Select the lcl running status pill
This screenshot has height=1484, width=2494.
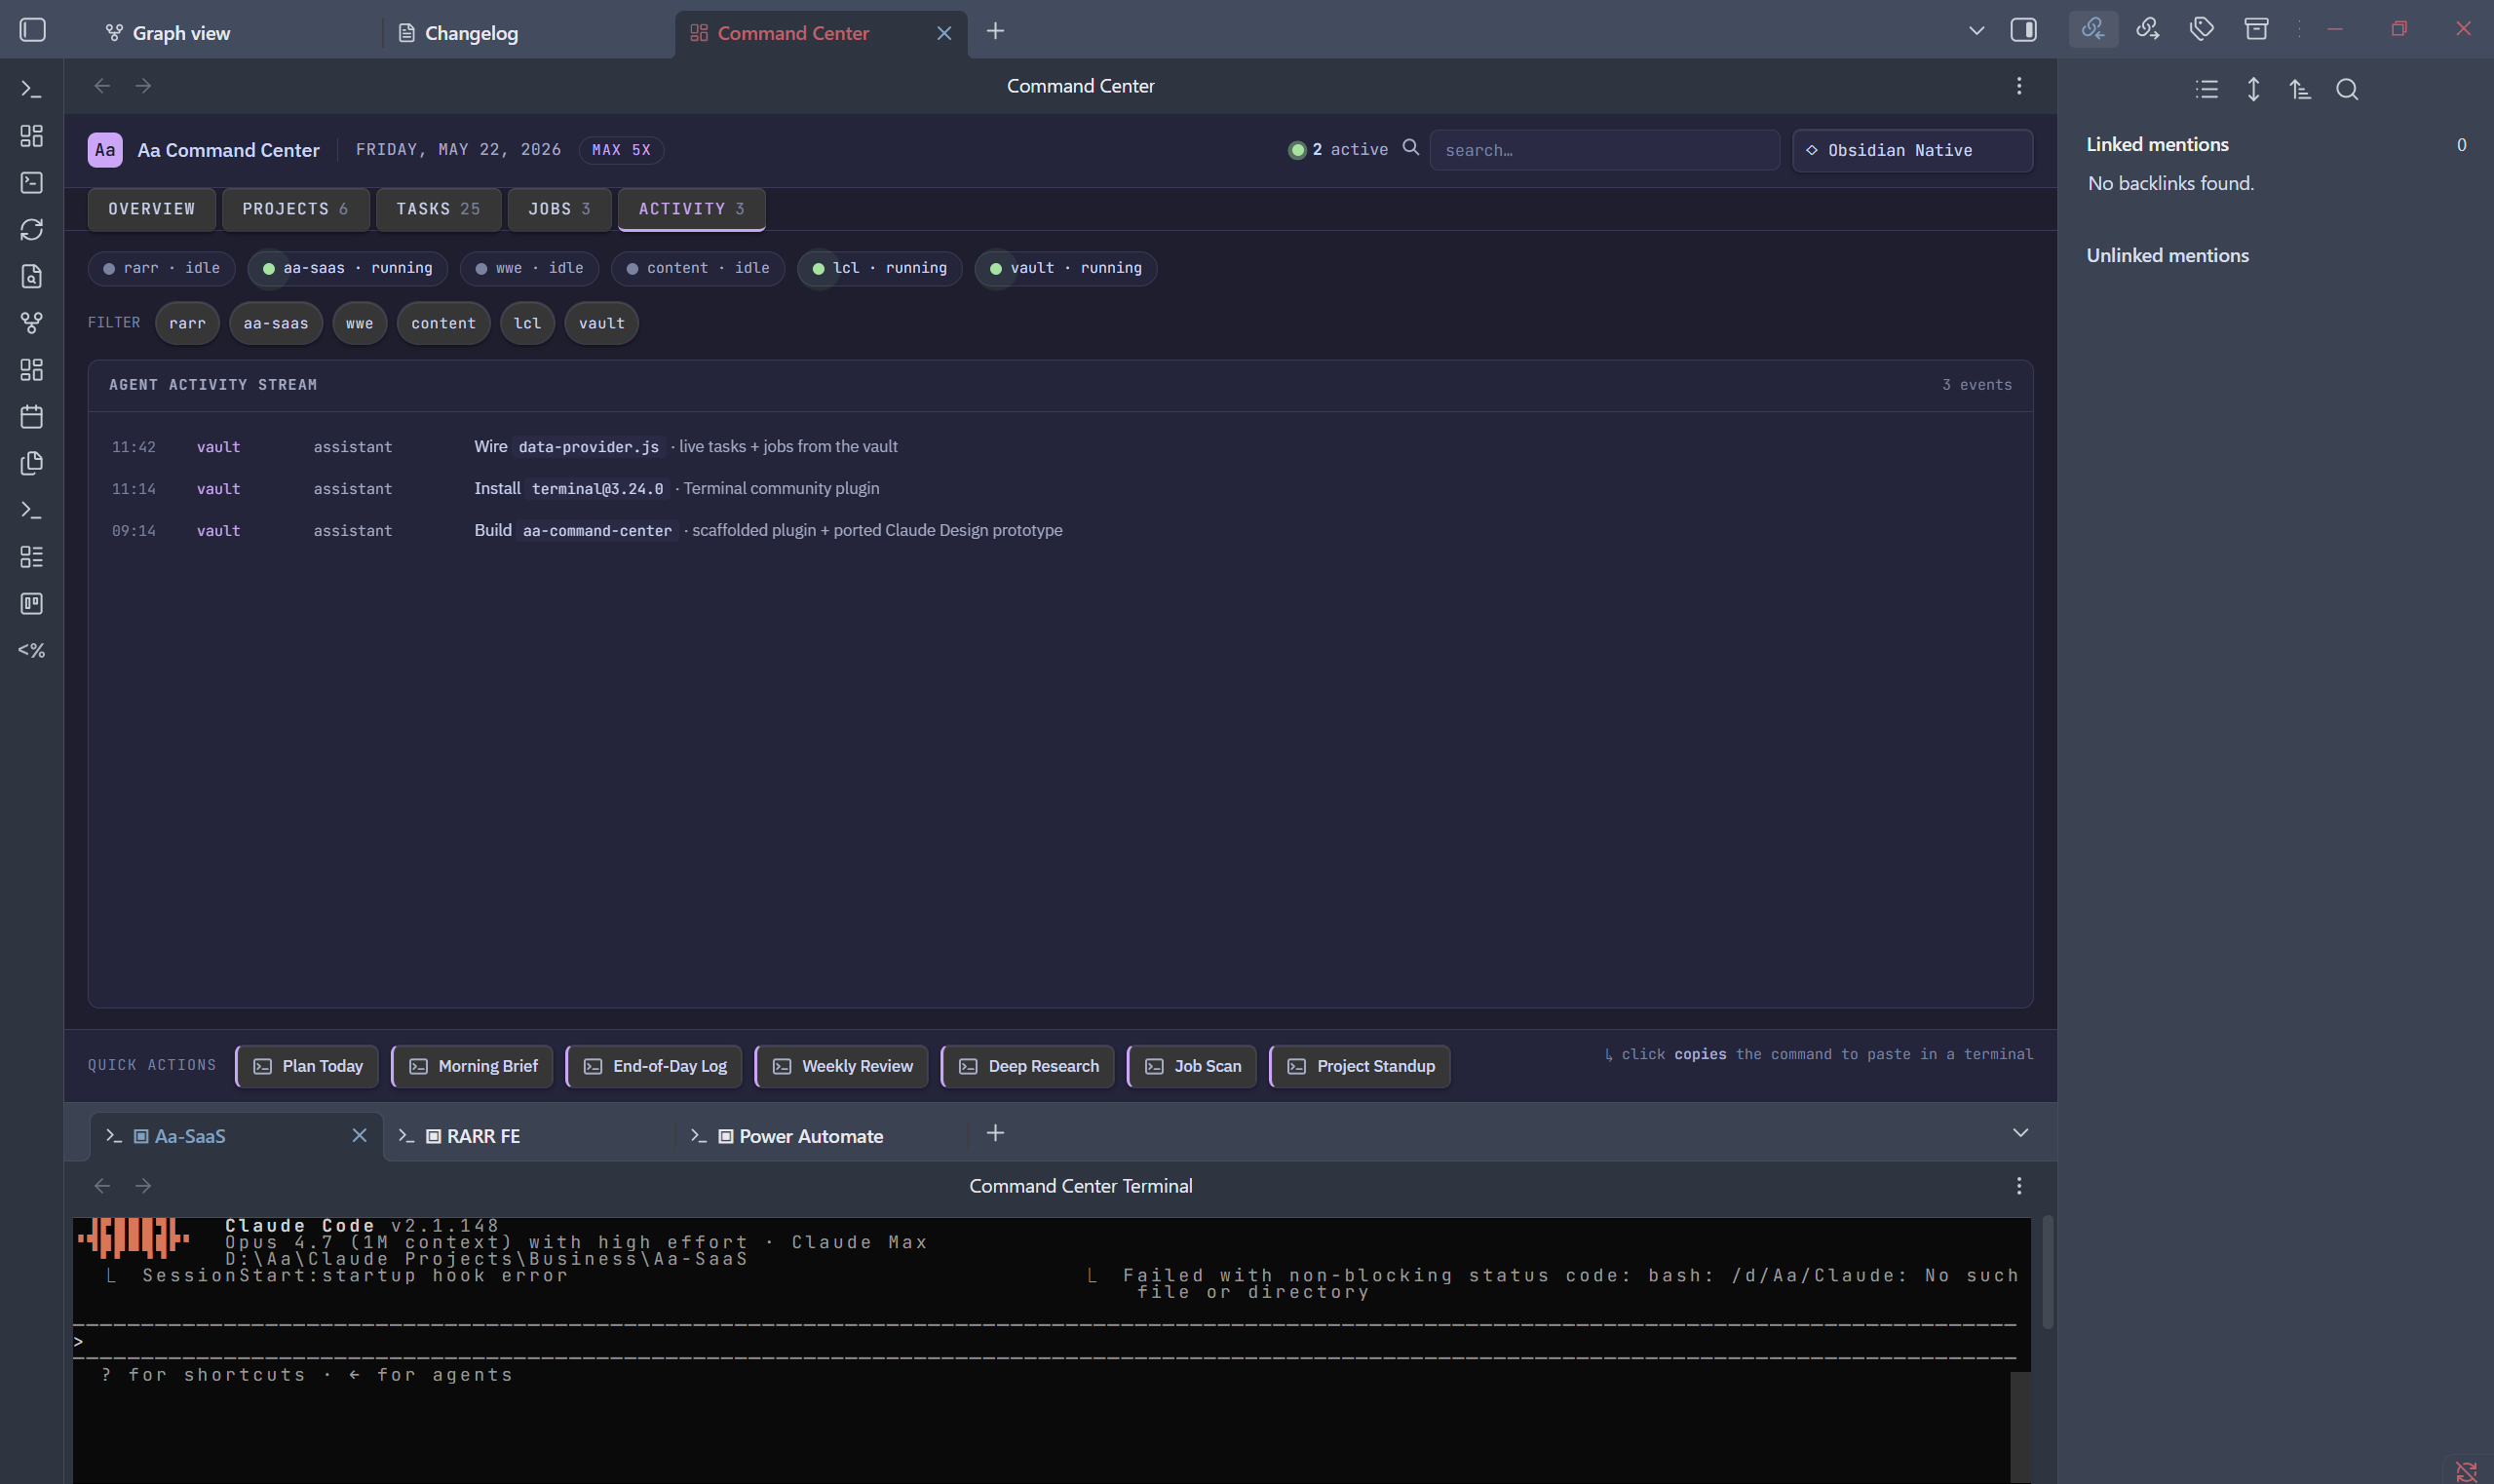tap(880, 268)
